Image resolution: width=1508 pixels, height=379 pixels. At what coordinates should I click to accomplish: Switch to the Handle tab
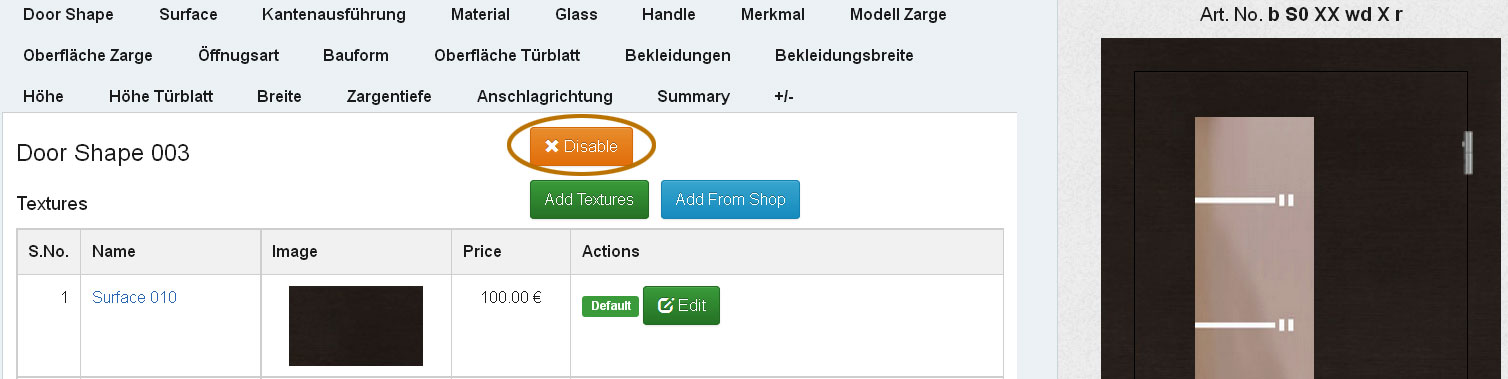pyautogui.click(x=669, y=15)
